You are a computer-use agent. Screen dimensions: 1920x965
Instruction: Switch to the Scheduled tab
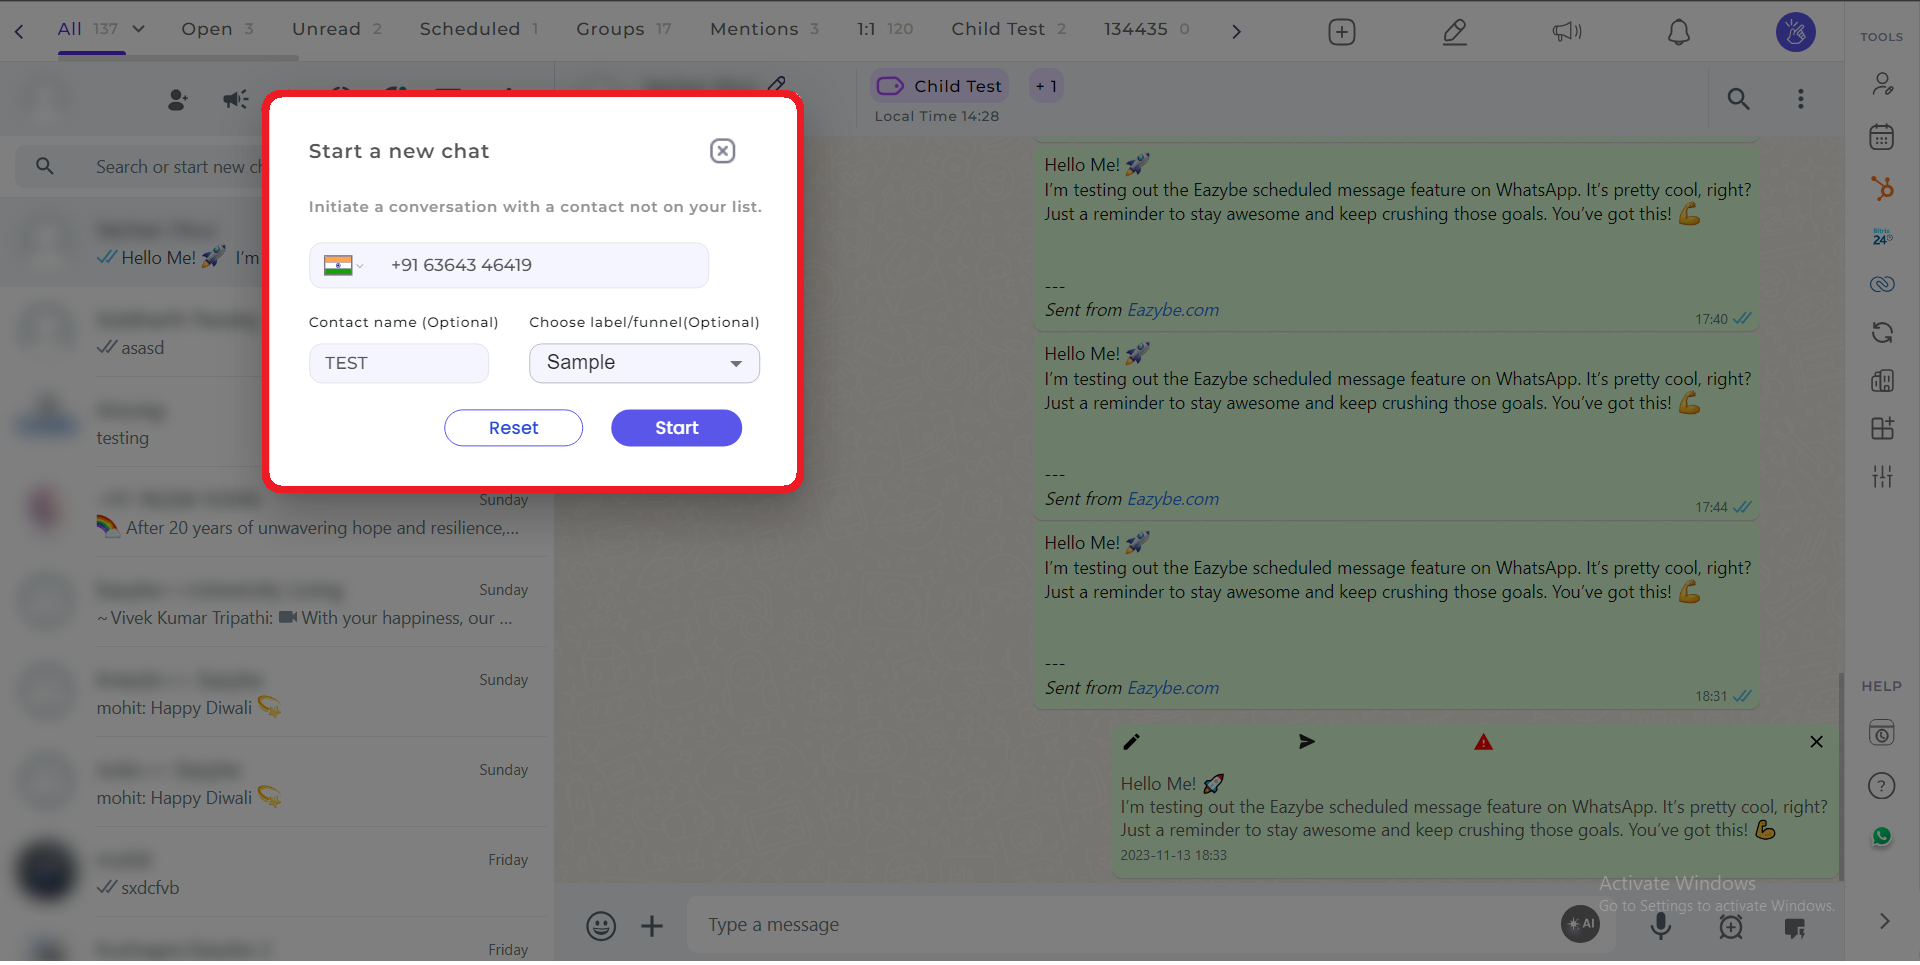click(x=479, y=29)
